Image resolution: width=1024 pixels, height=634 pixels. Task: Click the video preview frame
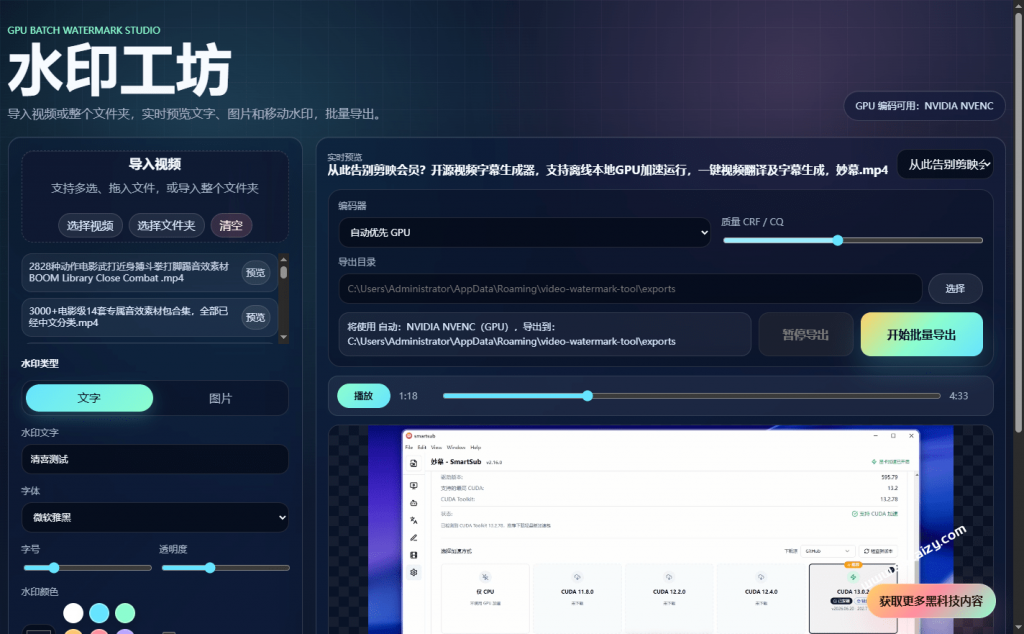coord(660,530)
